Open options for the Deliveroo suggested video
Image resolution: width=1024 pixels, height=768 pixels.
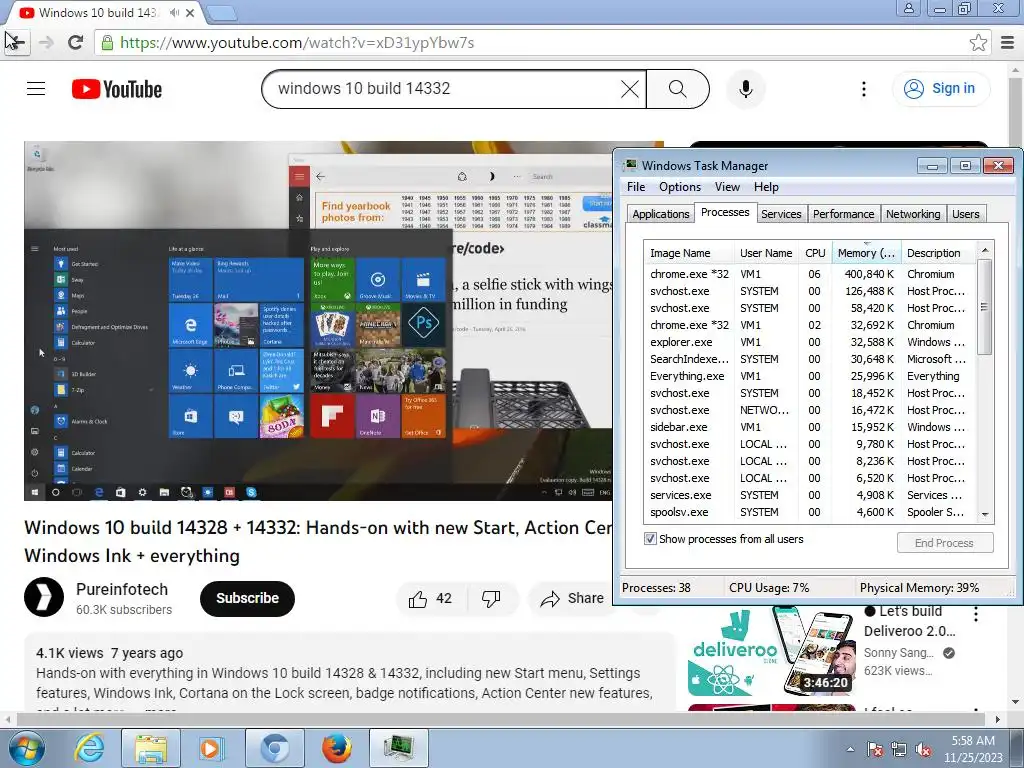pyautogui.click(x=976, y=614)
